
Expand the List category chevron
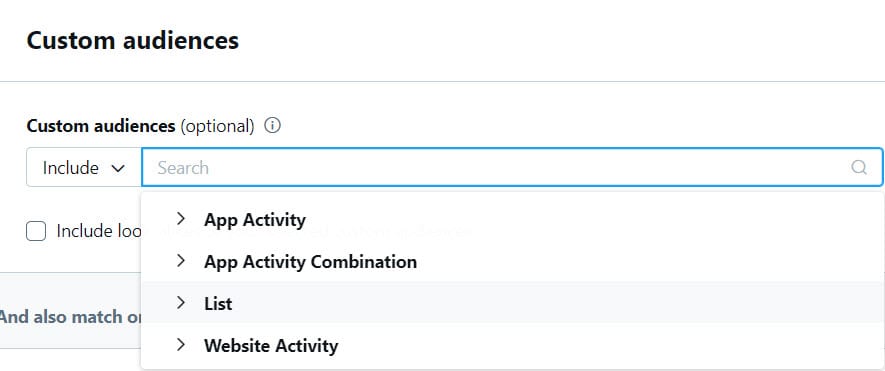[181, 303]
